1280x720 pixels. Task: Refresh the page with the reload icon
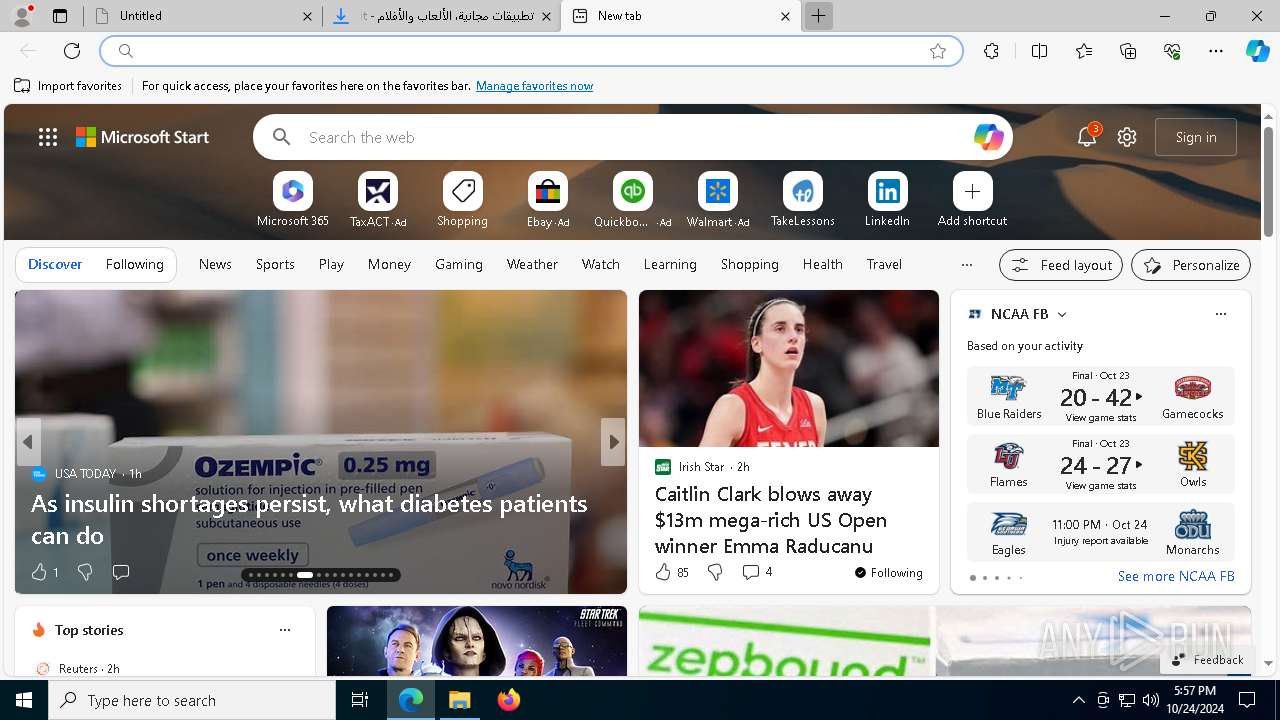(72, 51)
